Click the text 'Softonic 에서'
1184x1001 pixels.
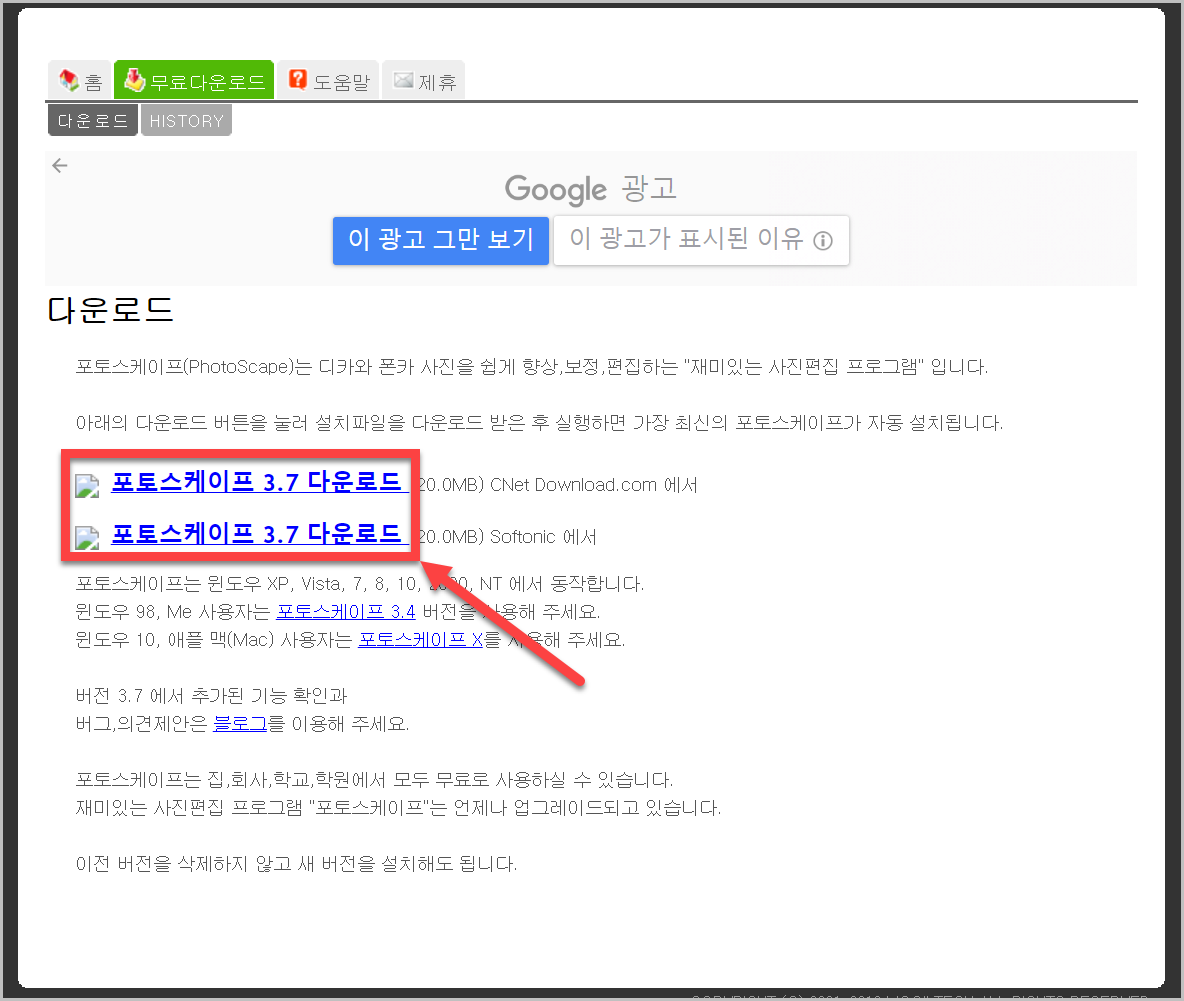point(543,537)
